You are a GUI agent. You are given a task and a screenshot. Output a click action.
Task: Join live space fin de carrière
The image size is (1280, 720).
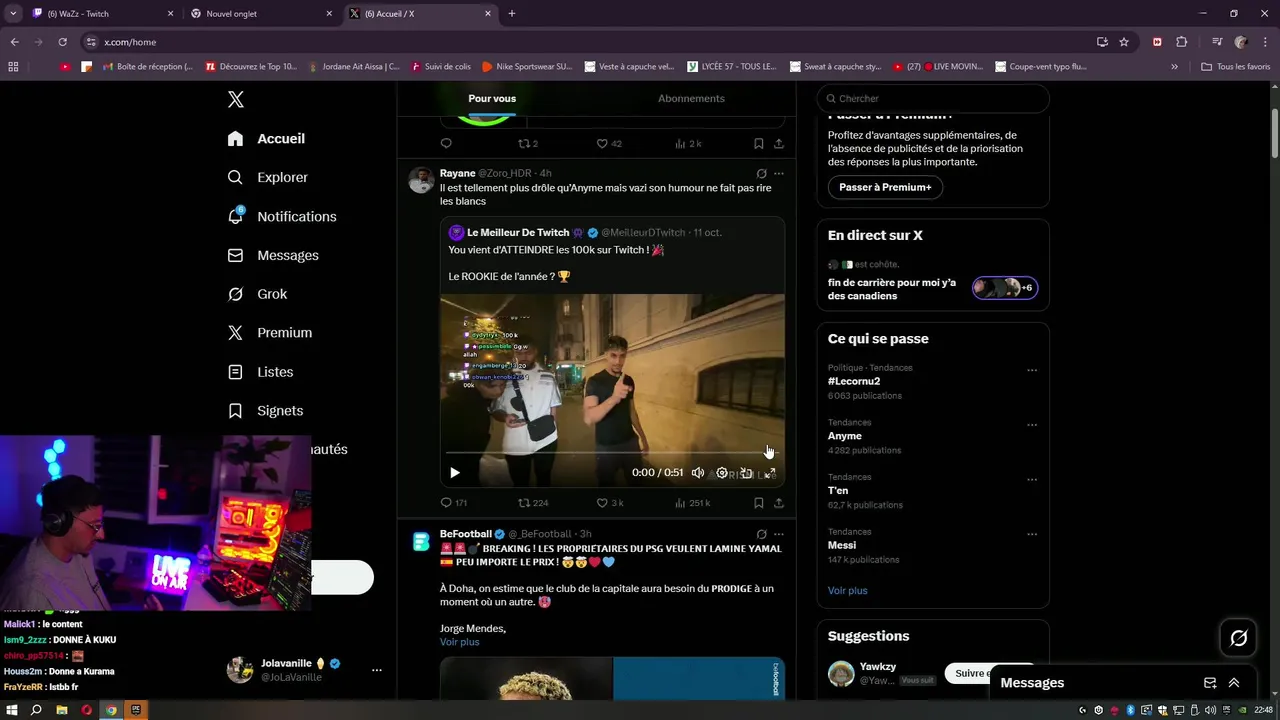pyautogui.click(x=1005, y=288)
